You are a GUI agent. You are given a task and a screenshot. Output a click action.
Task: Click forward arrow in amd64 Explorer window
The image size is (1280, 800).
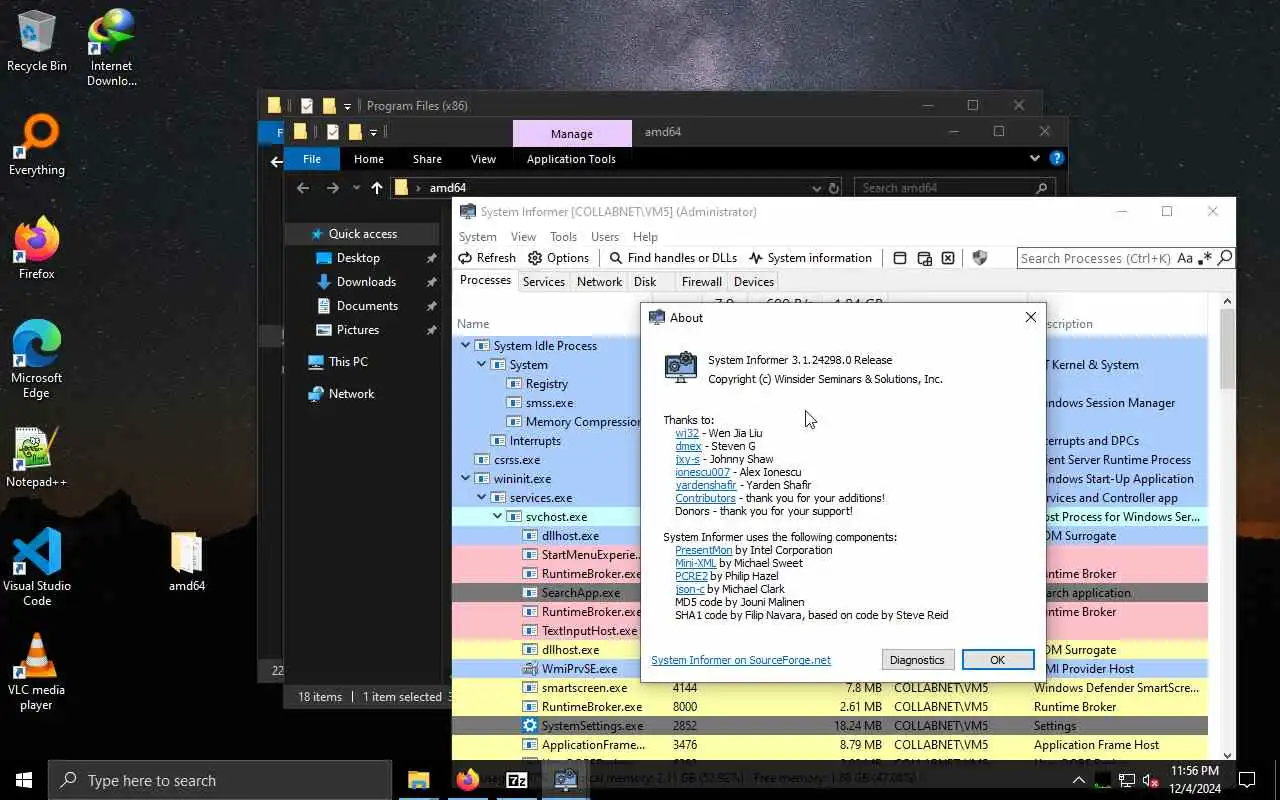coord(333,188)
